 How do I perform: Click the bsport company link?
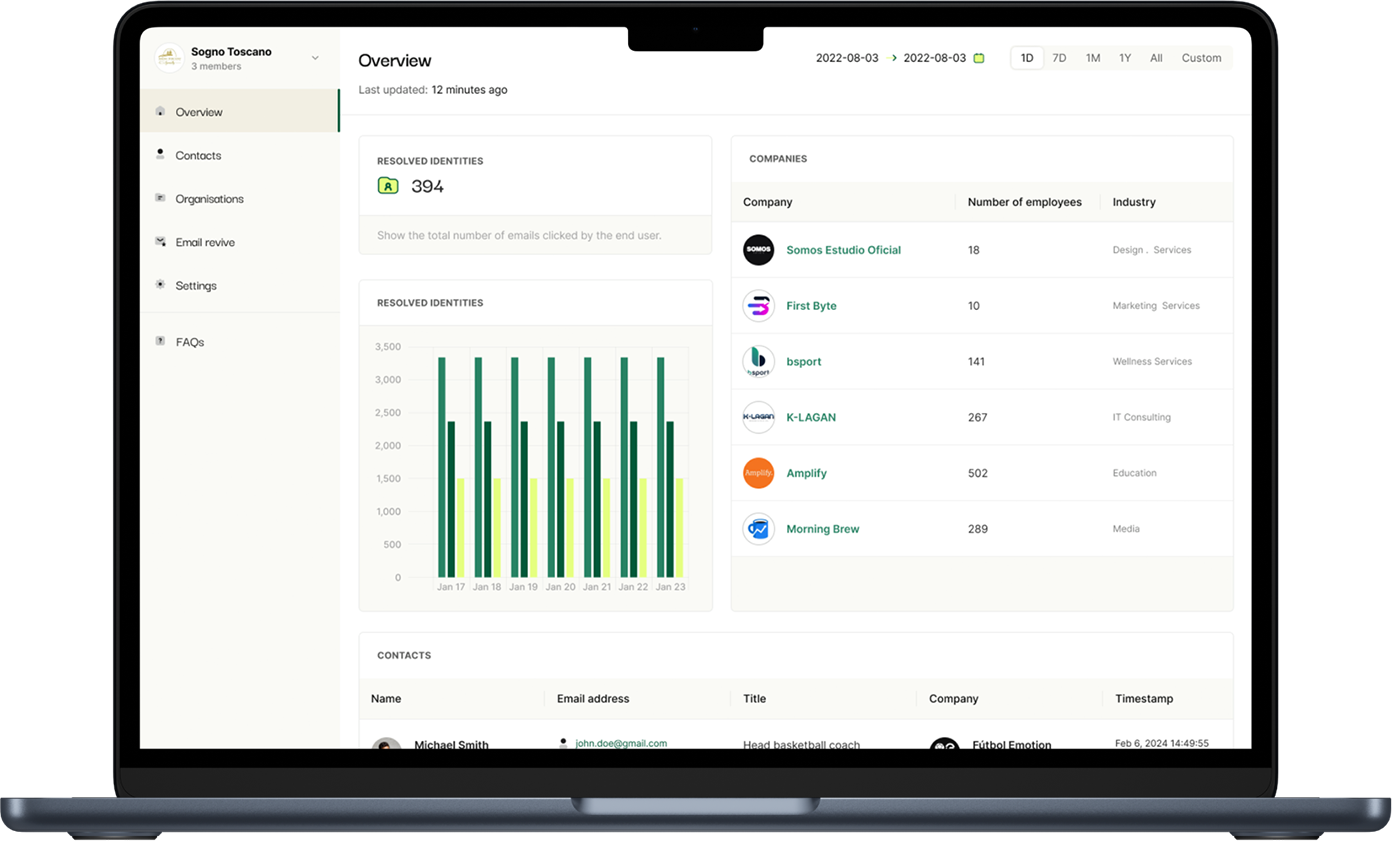pyautogui.click(x=805, y=361)
